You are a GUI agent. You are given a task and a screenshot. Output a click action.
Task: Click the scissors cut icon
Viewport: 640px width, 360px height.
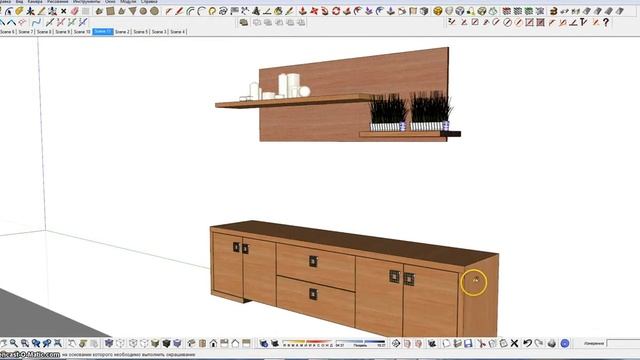[481, 343]
